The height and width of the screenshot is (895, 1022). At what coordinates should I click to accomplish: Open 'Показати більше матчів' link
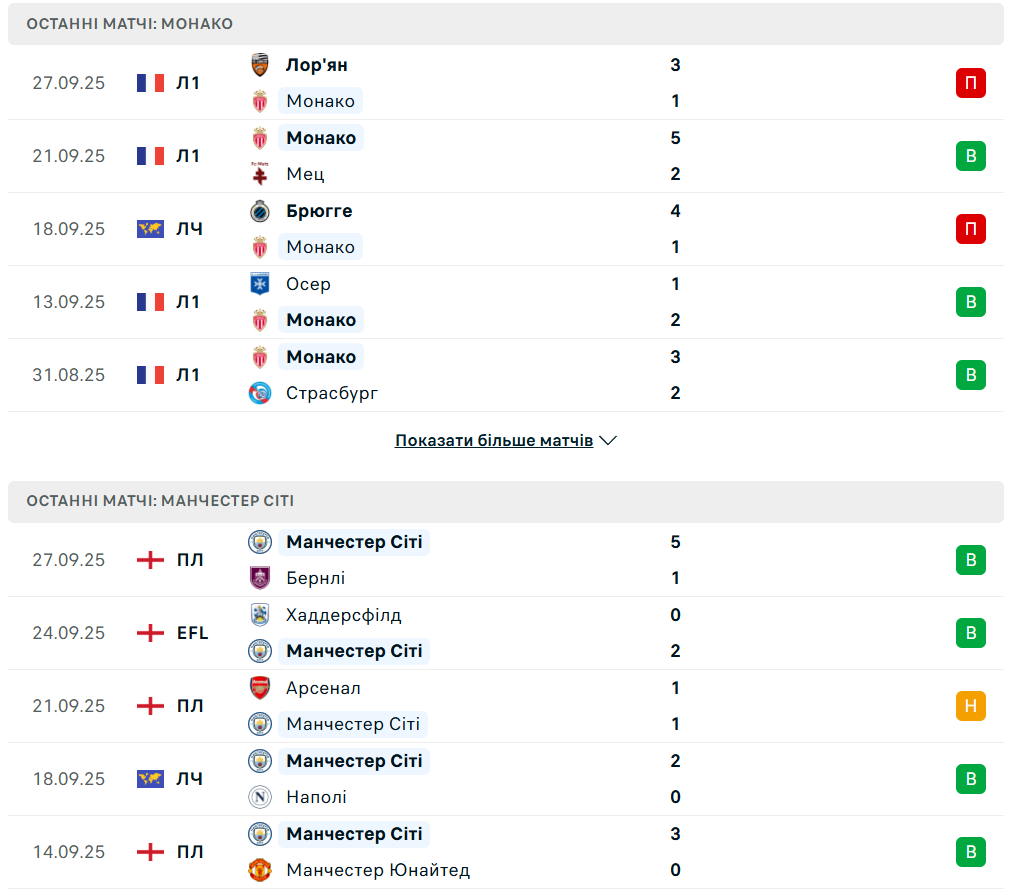click(x=494, y=441)
